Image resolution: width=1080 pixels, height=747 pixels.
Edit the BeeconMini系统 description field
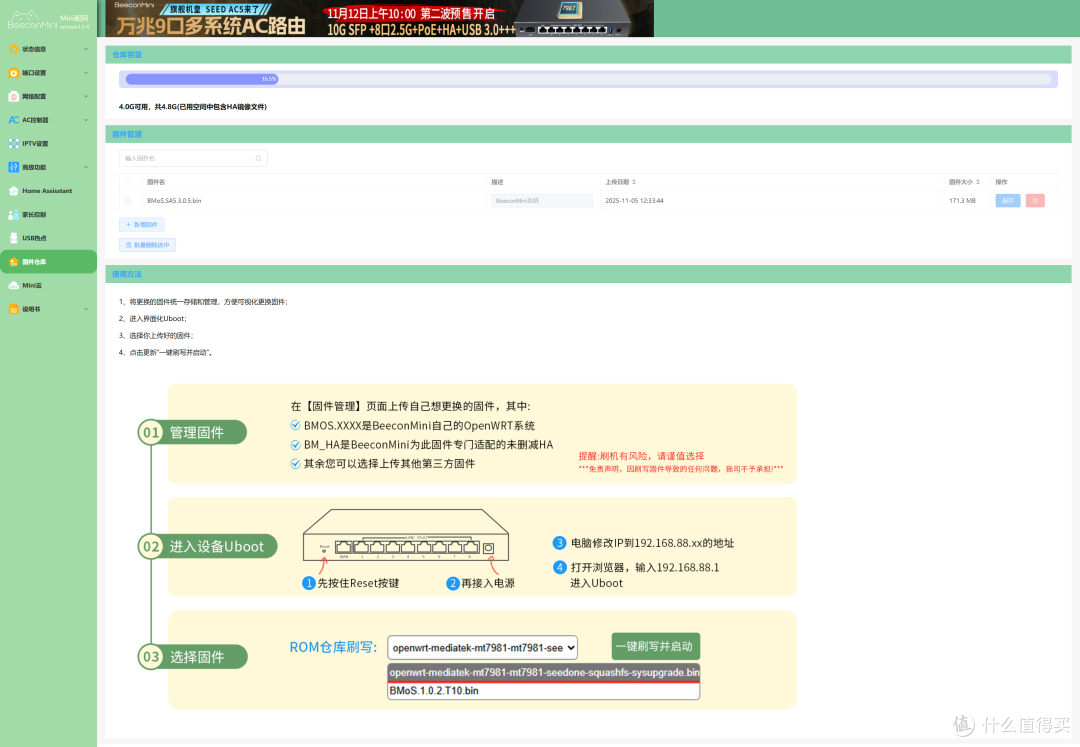[x=542, y=200]
